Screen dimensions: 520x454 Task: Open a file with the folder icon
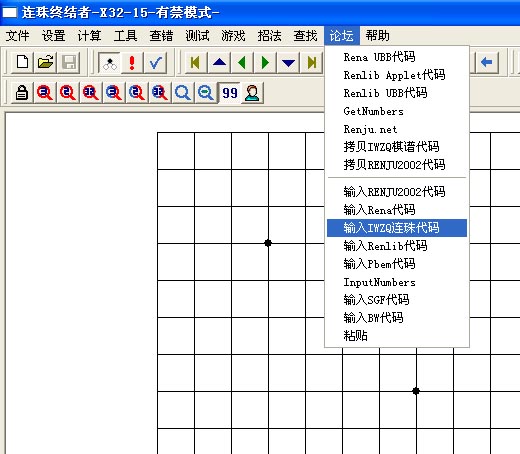click(45, 62)
